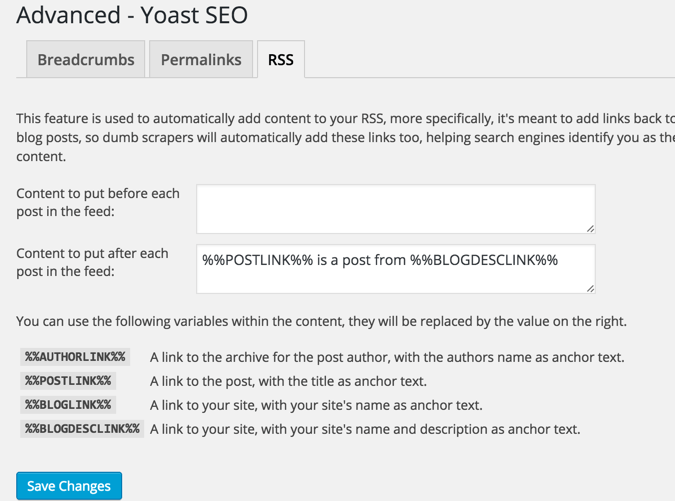Select the RSS tab
The width and height of the screenshot is (675, 501).
tap(281, 60)
